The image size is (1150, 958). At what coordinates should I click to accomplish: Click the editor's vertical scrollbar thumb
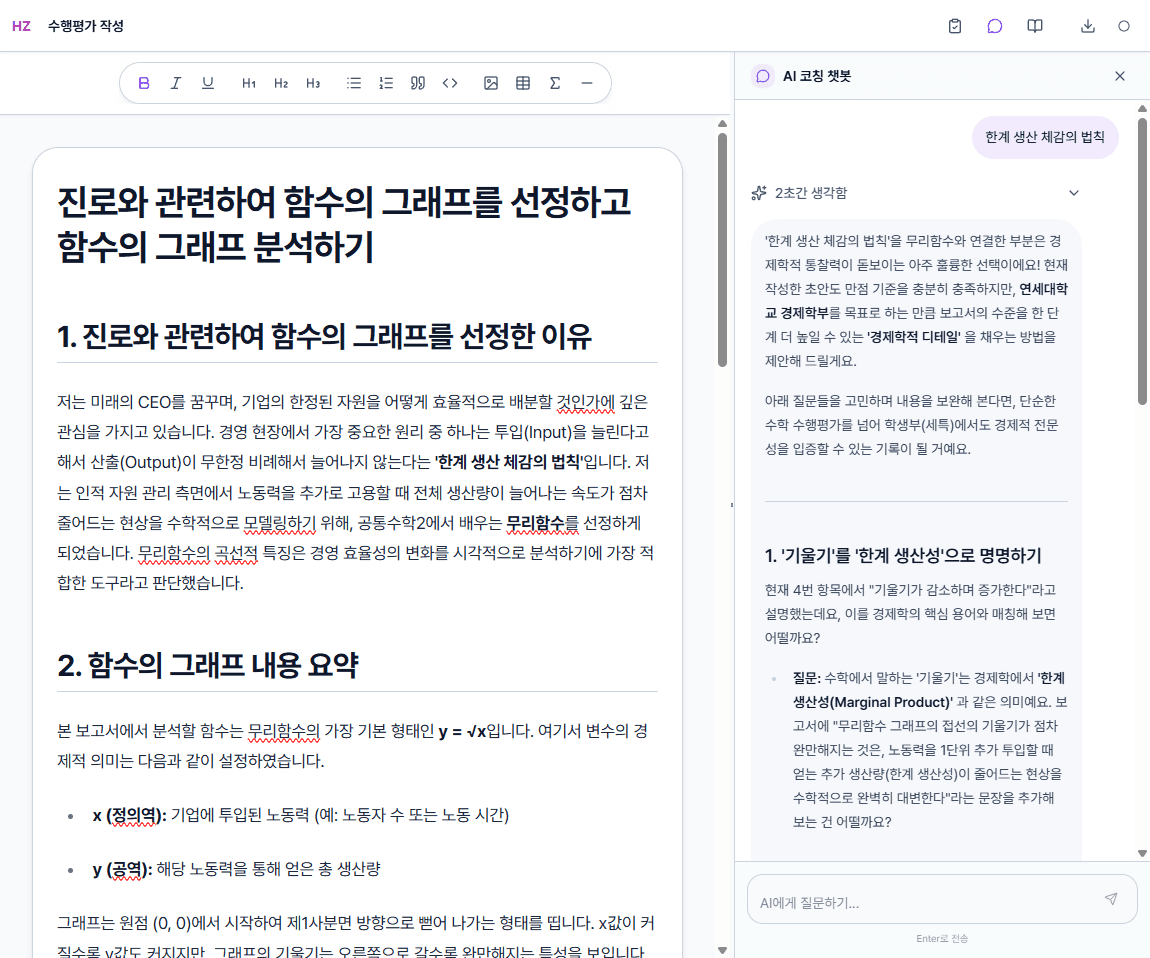722,249
